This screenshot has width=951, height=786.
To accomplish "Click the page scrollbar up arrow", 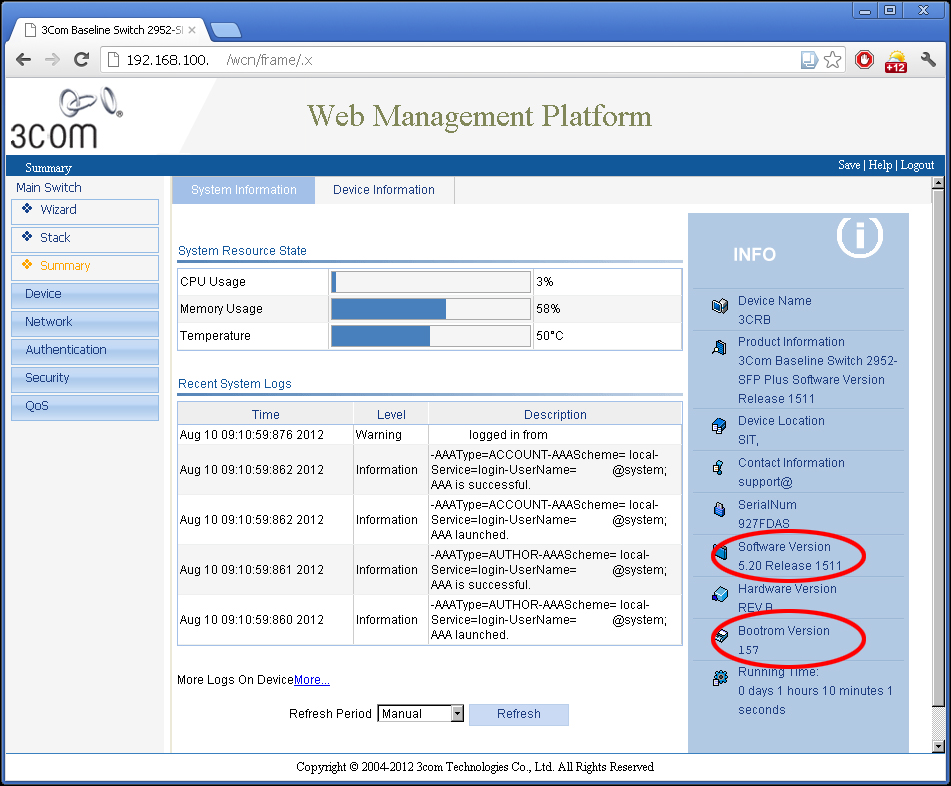I will click(938, 183).
